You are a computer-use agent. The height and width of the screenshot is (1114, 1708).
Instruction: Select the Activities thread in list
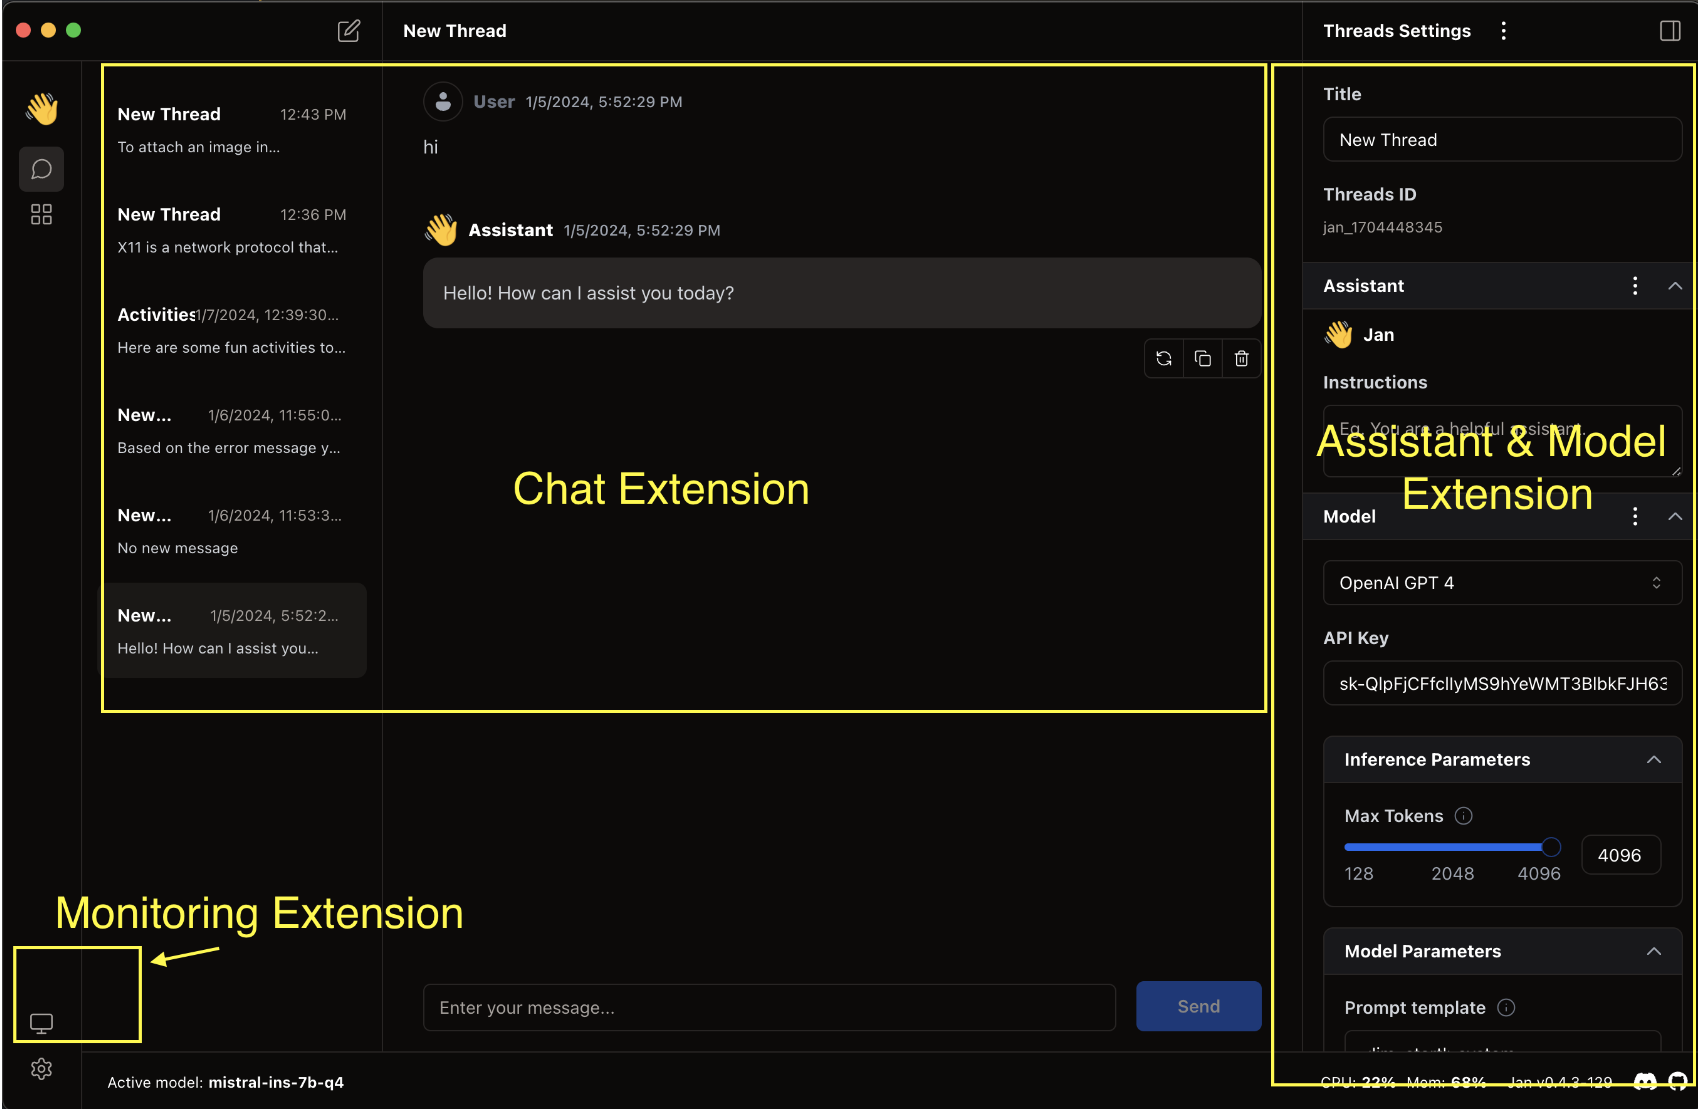(x=232, y=331)
